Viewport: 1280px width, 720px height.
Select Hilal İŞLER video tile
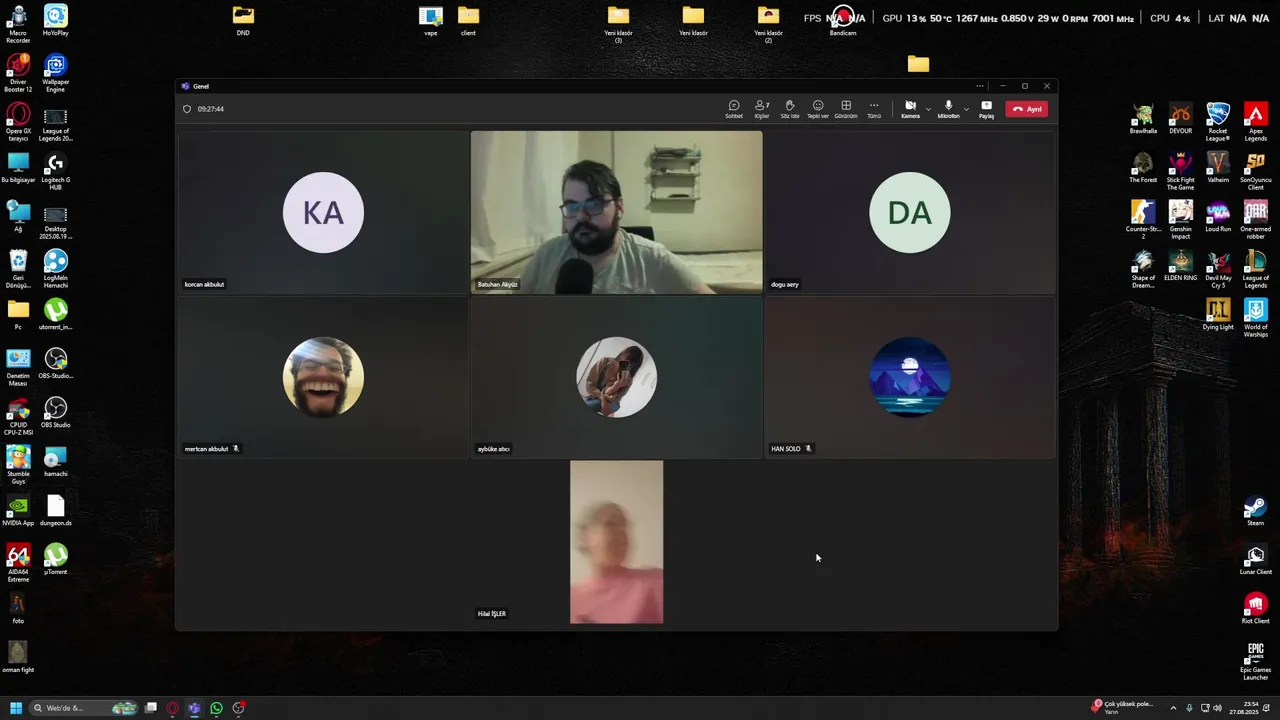pyautogui.click(x=616, y=542)
